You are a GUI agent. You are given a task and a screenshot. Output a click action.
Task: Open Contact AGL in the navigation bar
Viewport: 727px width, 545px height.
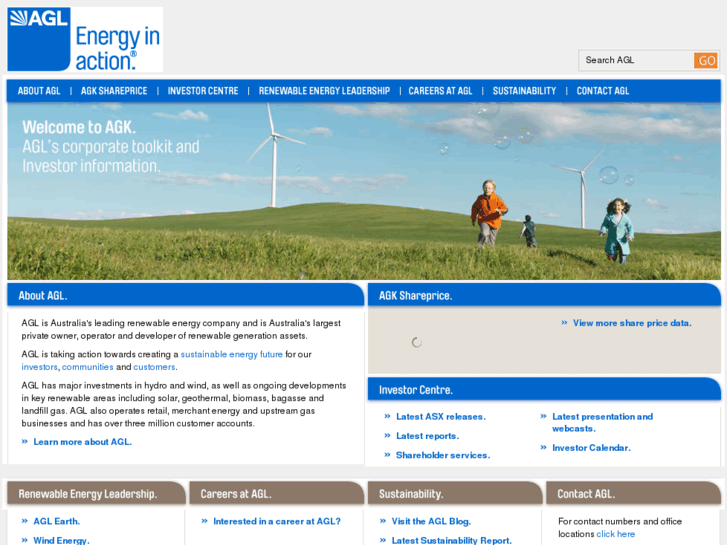coord(603,91)
